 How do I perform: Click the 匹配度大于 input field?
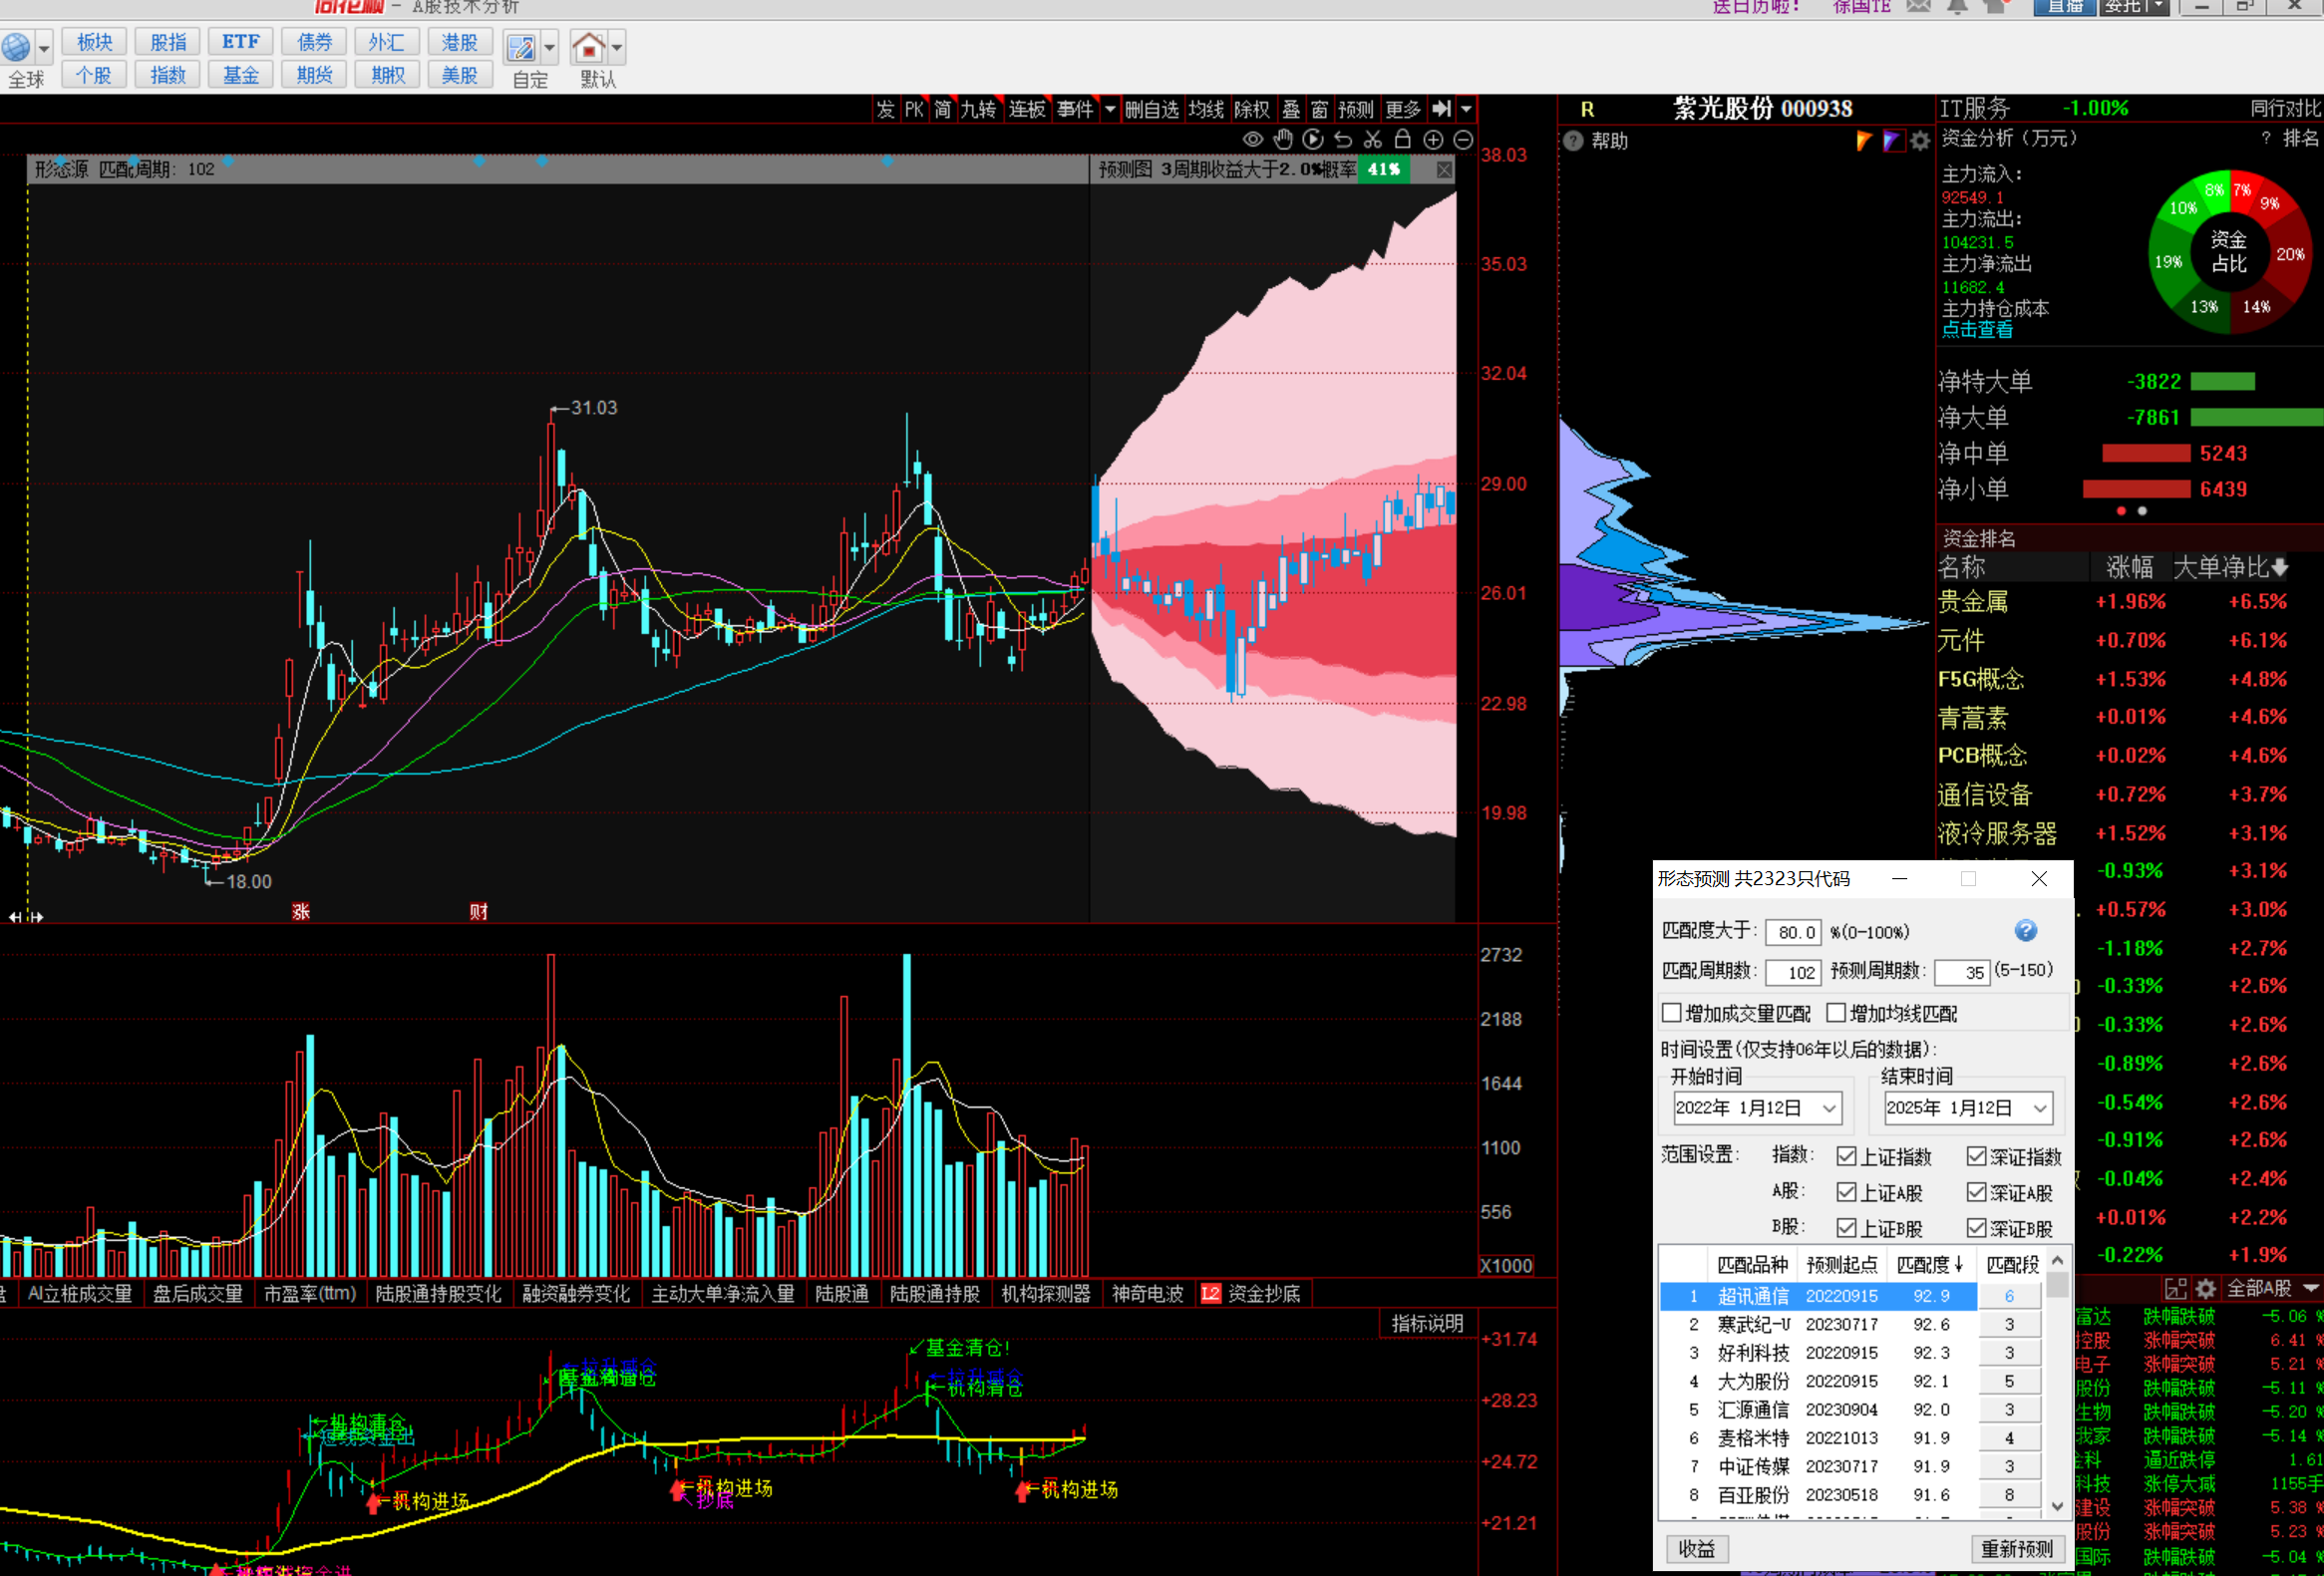click(1794, 932)
